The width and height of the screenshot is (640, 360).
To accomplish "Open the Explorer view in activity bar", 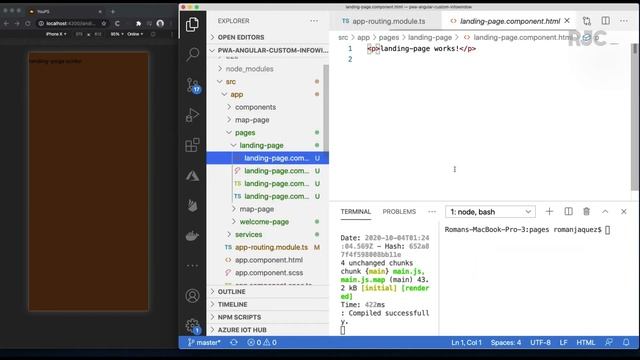I will (192, 24).
